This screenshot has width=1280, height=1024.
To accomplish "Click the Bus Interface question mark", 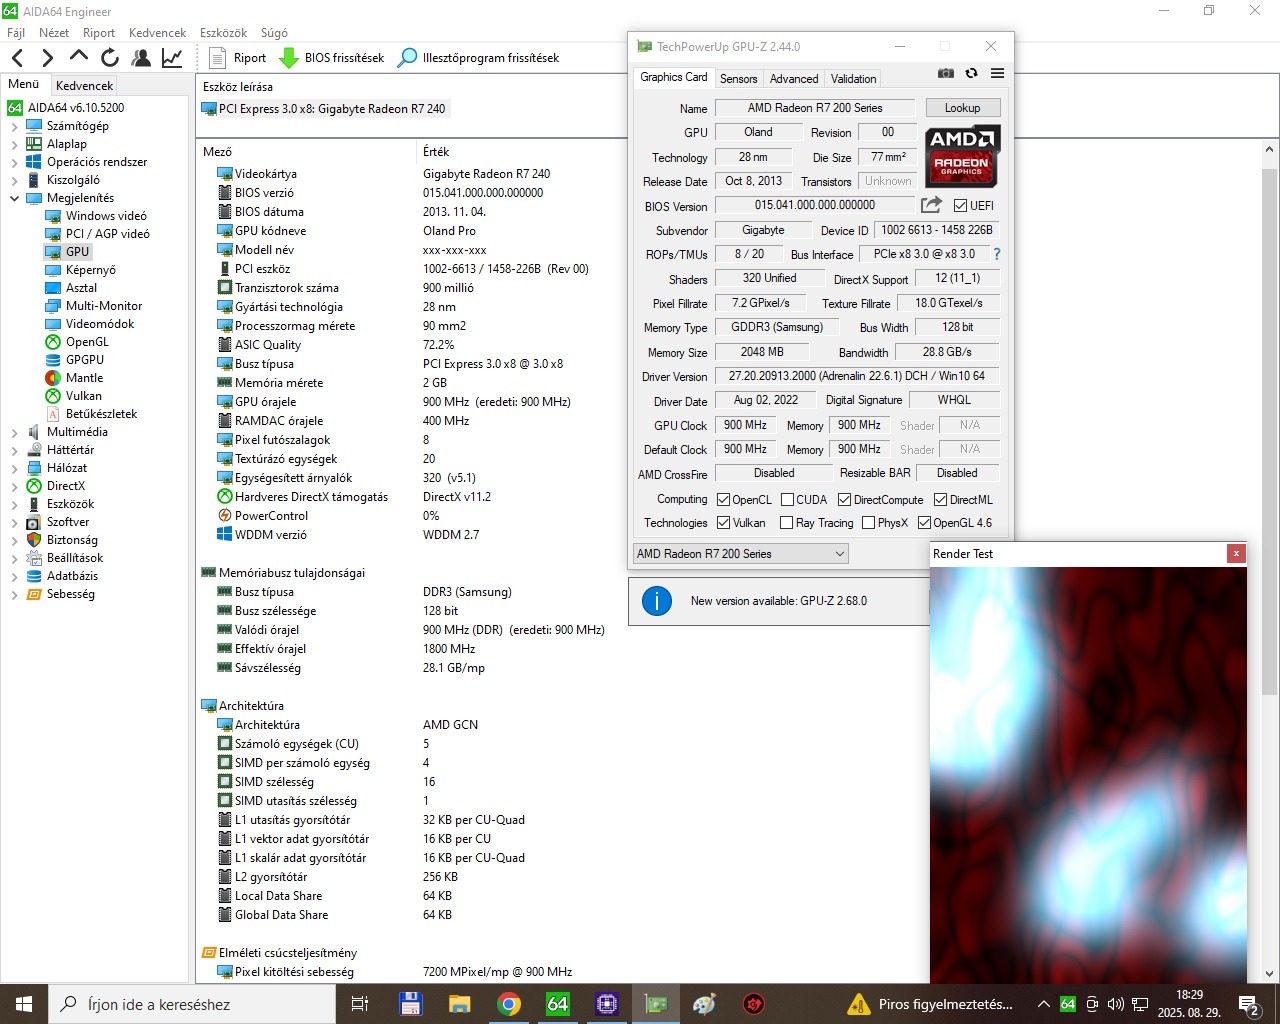I will (x=997, y=254).
